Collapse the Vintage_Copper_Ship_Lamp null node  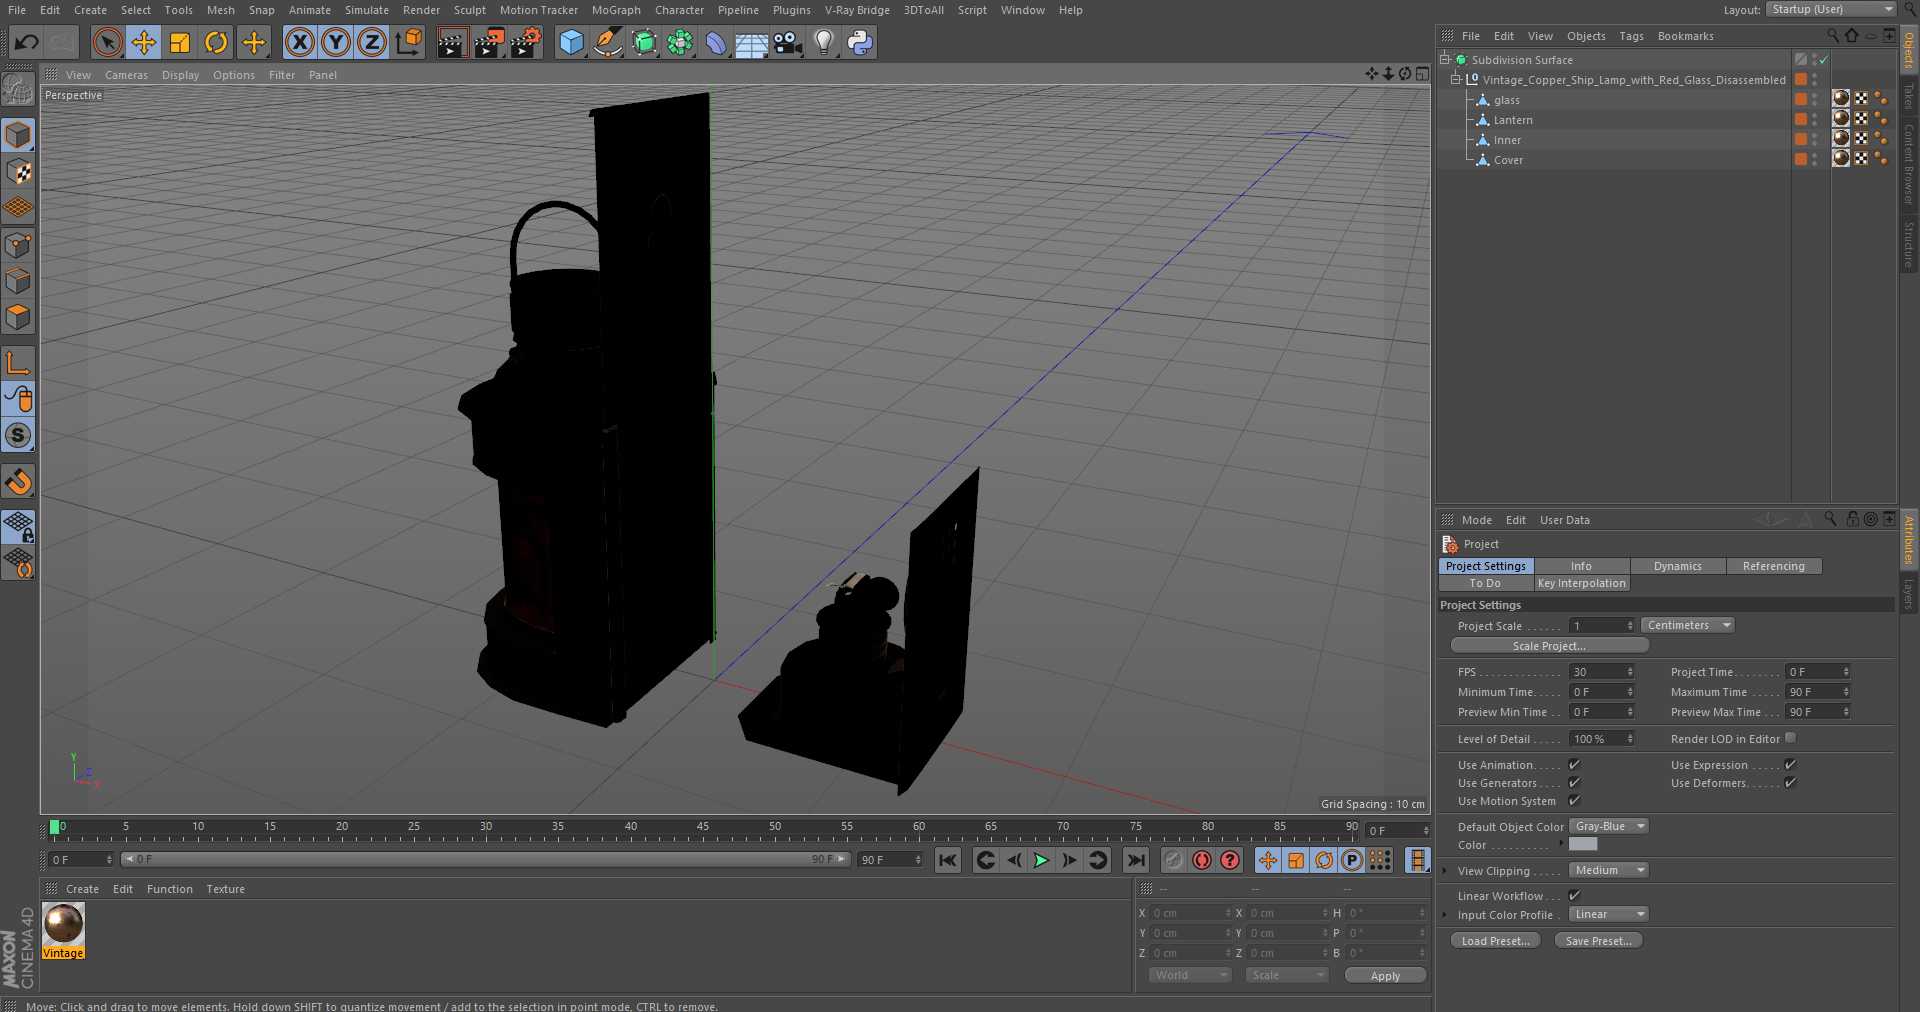1457,80
